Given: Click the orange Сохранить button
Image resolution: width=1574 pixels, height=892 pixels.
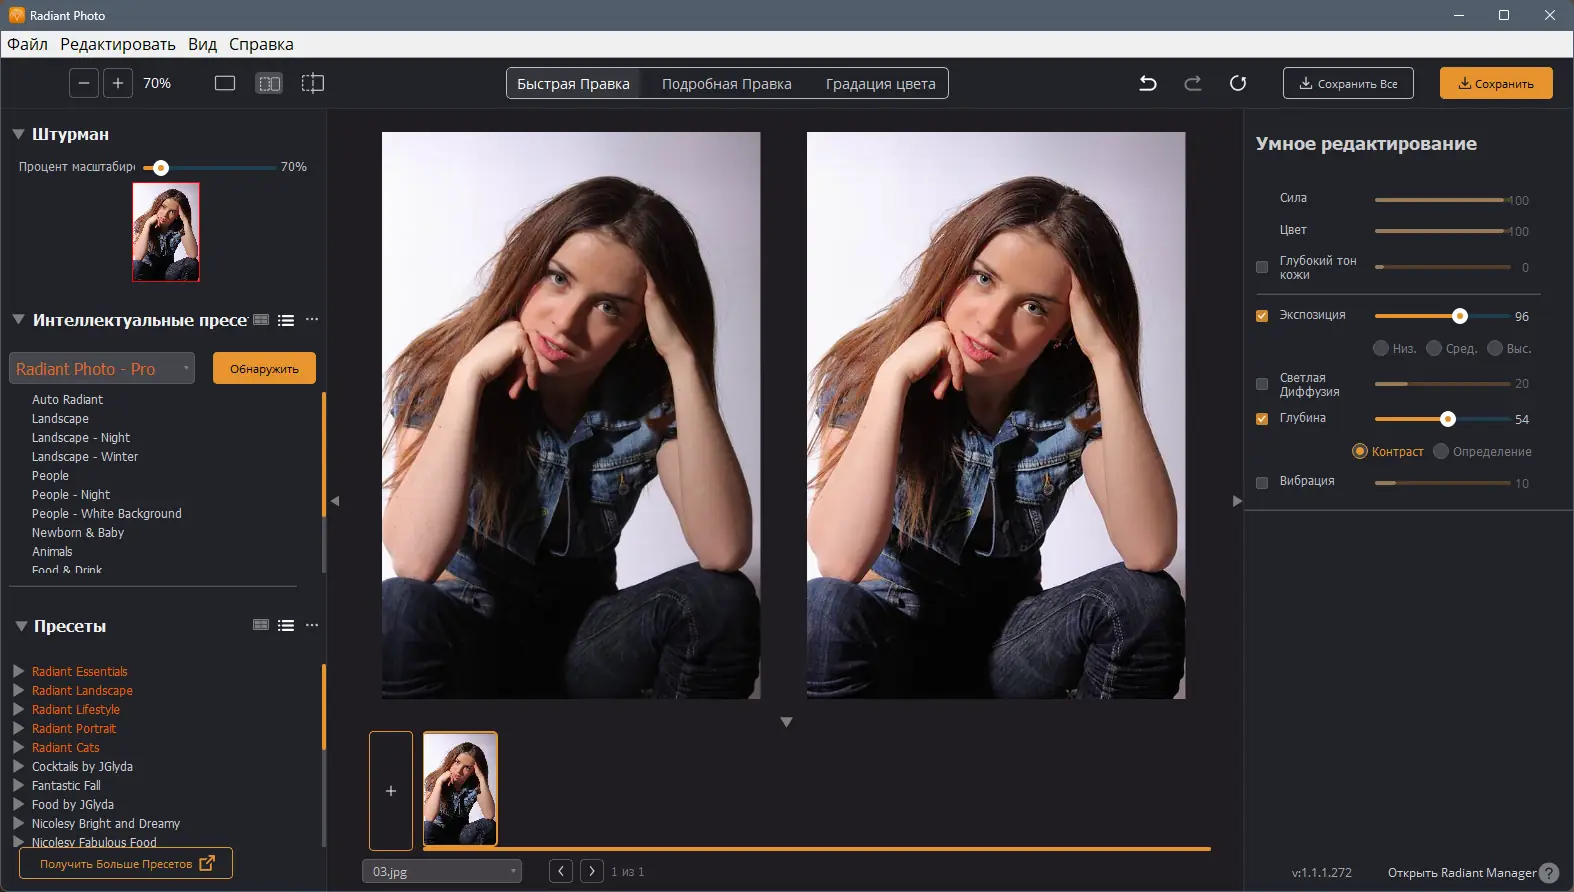Looking at the screenshot, I should (1496, 83).
